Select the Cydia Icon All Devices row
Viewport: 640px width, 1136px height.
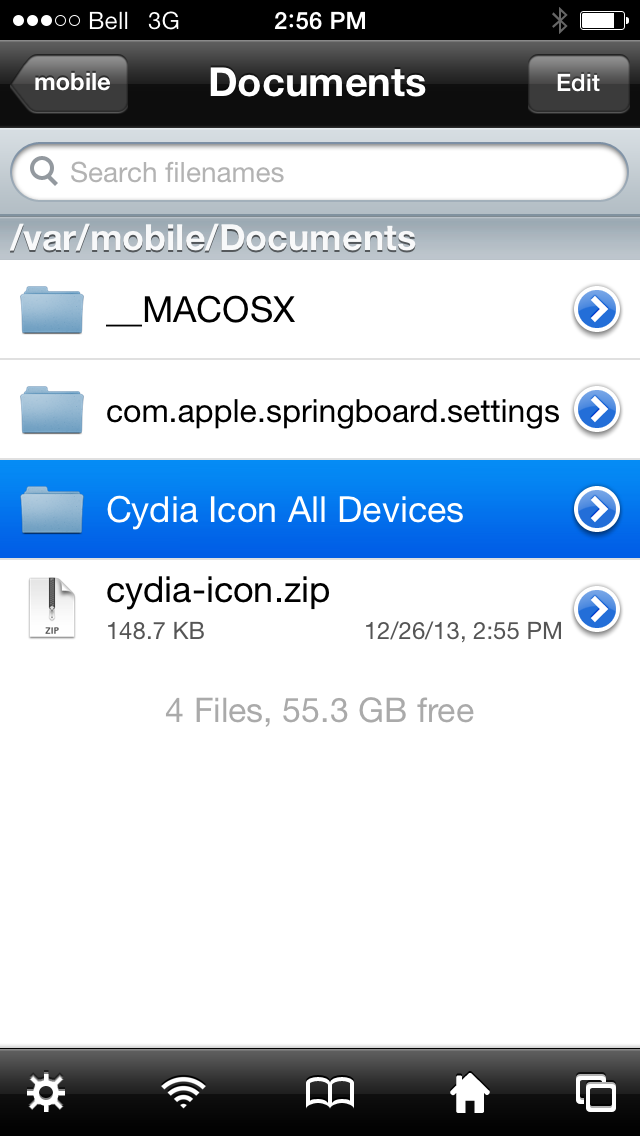pyautogui.click(x=320, y=509)
